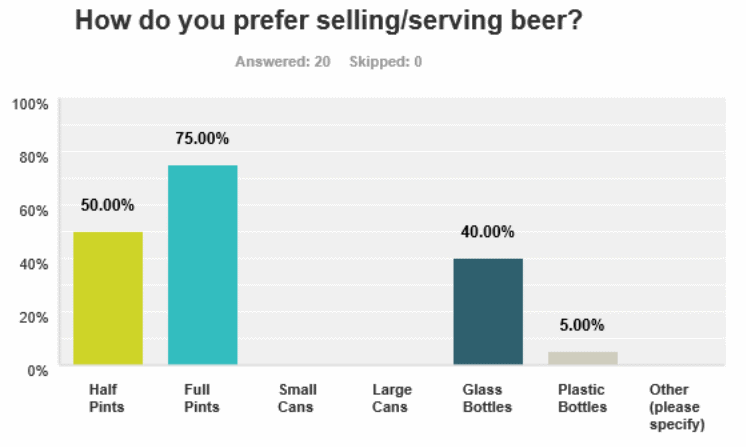Click the Skipped: 0 text
The width and height of the screenshot is (746, 447).
click(x=385, y=62)
